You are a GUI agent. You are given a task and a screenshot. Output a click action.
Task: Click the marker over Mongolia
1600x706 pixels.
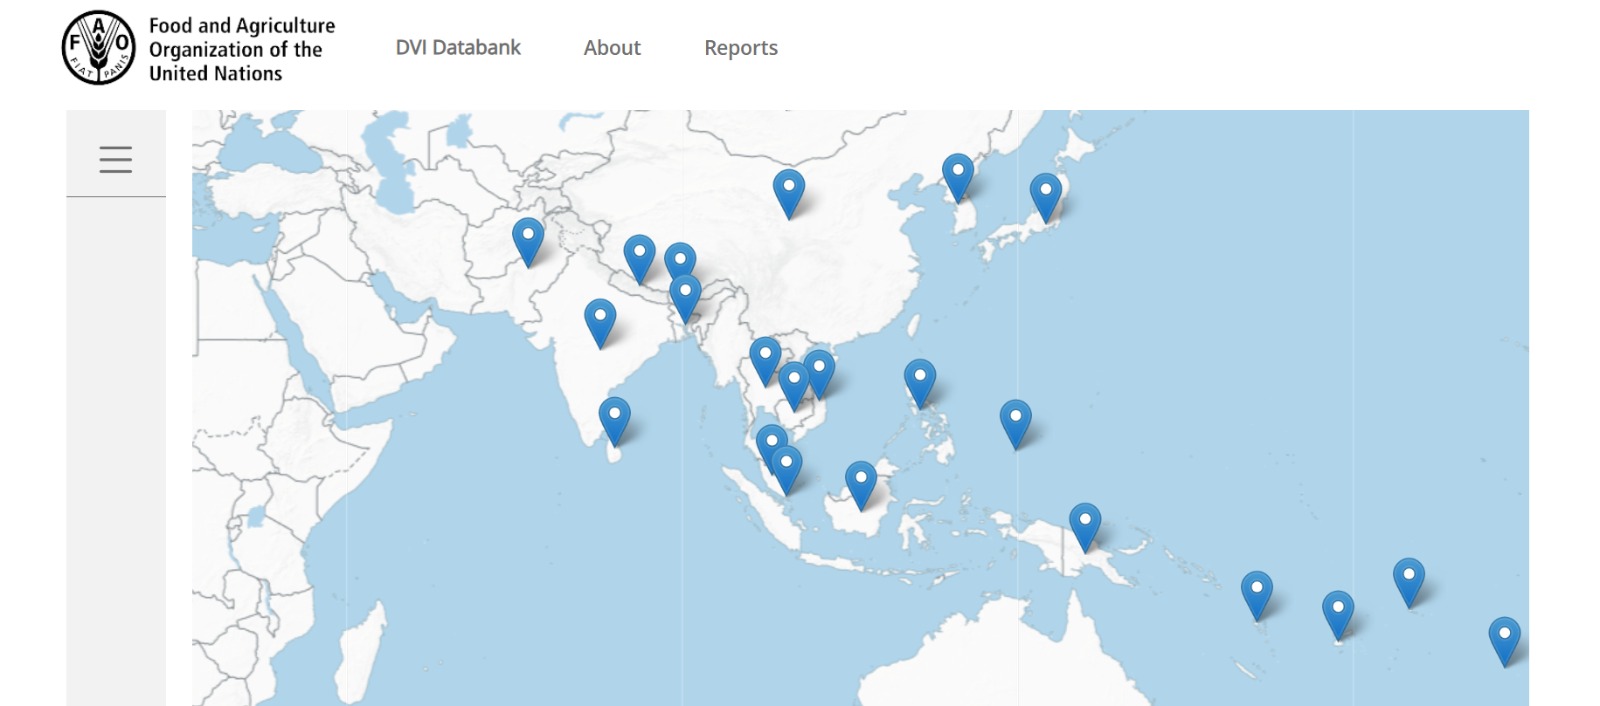(788, 190)
